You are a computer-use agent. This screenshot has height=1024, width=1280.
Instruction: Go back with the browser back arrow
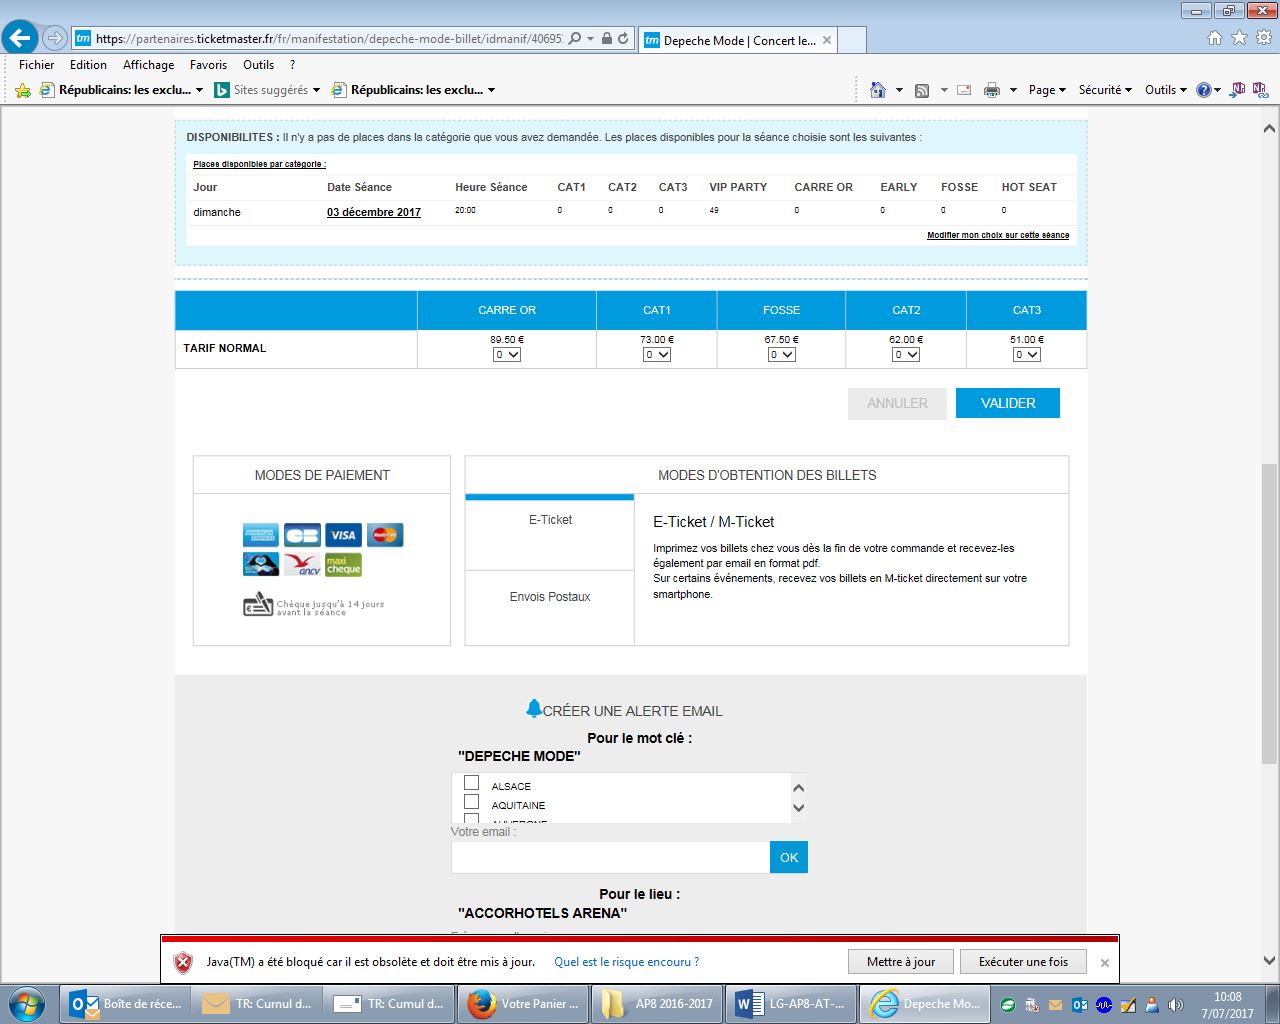20,38
